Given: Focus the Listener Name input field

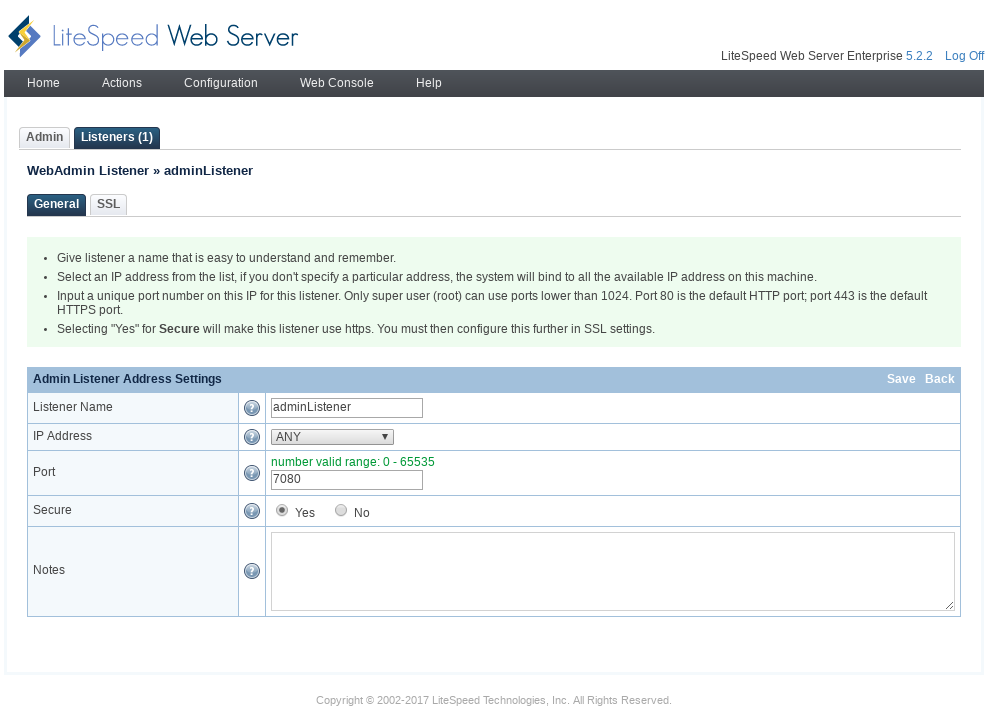Looking at the screenshot, I should pos(347,408).
